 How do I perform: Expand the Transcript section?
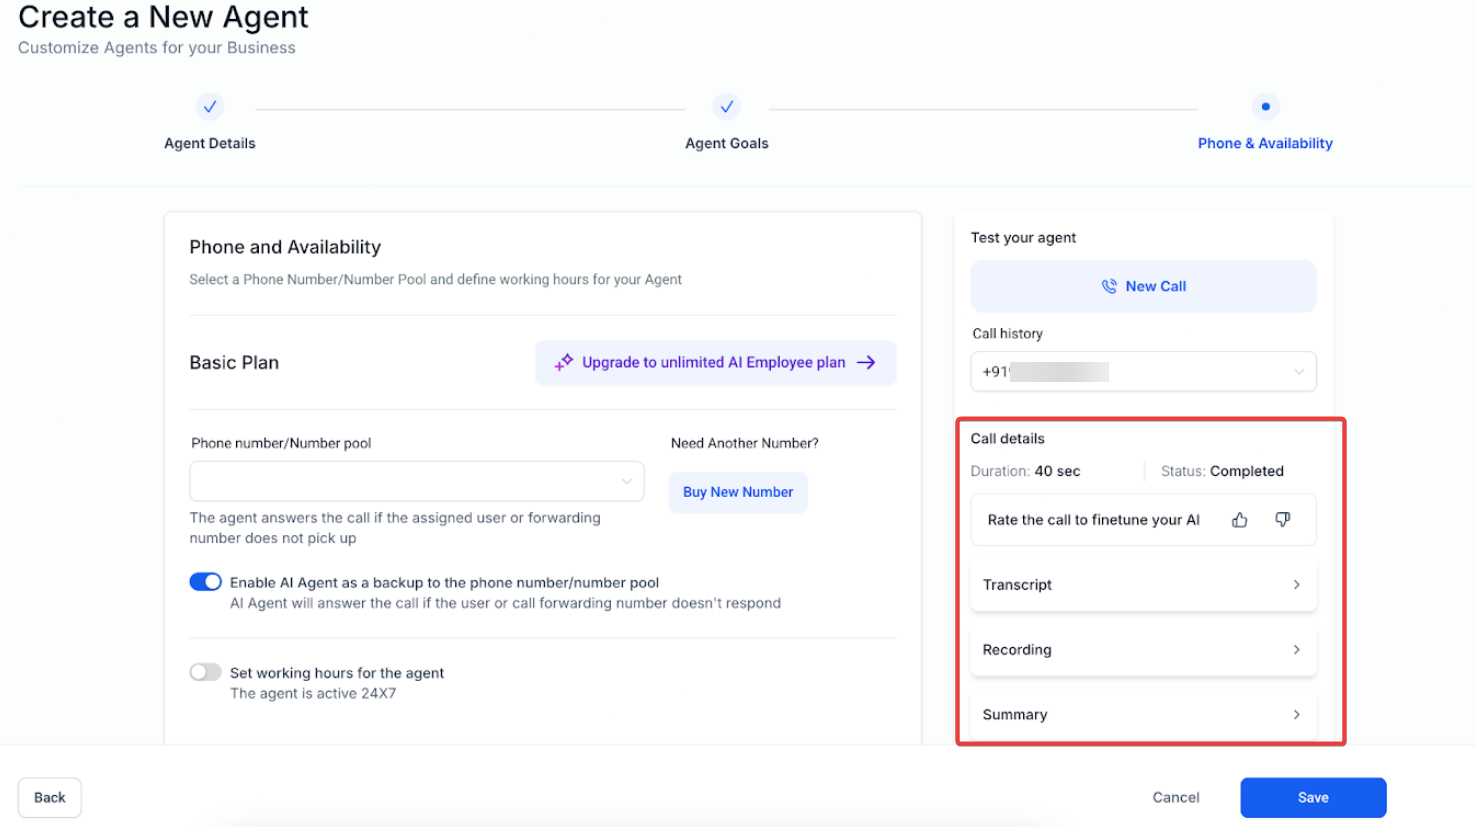click(x=1143, y=585)
